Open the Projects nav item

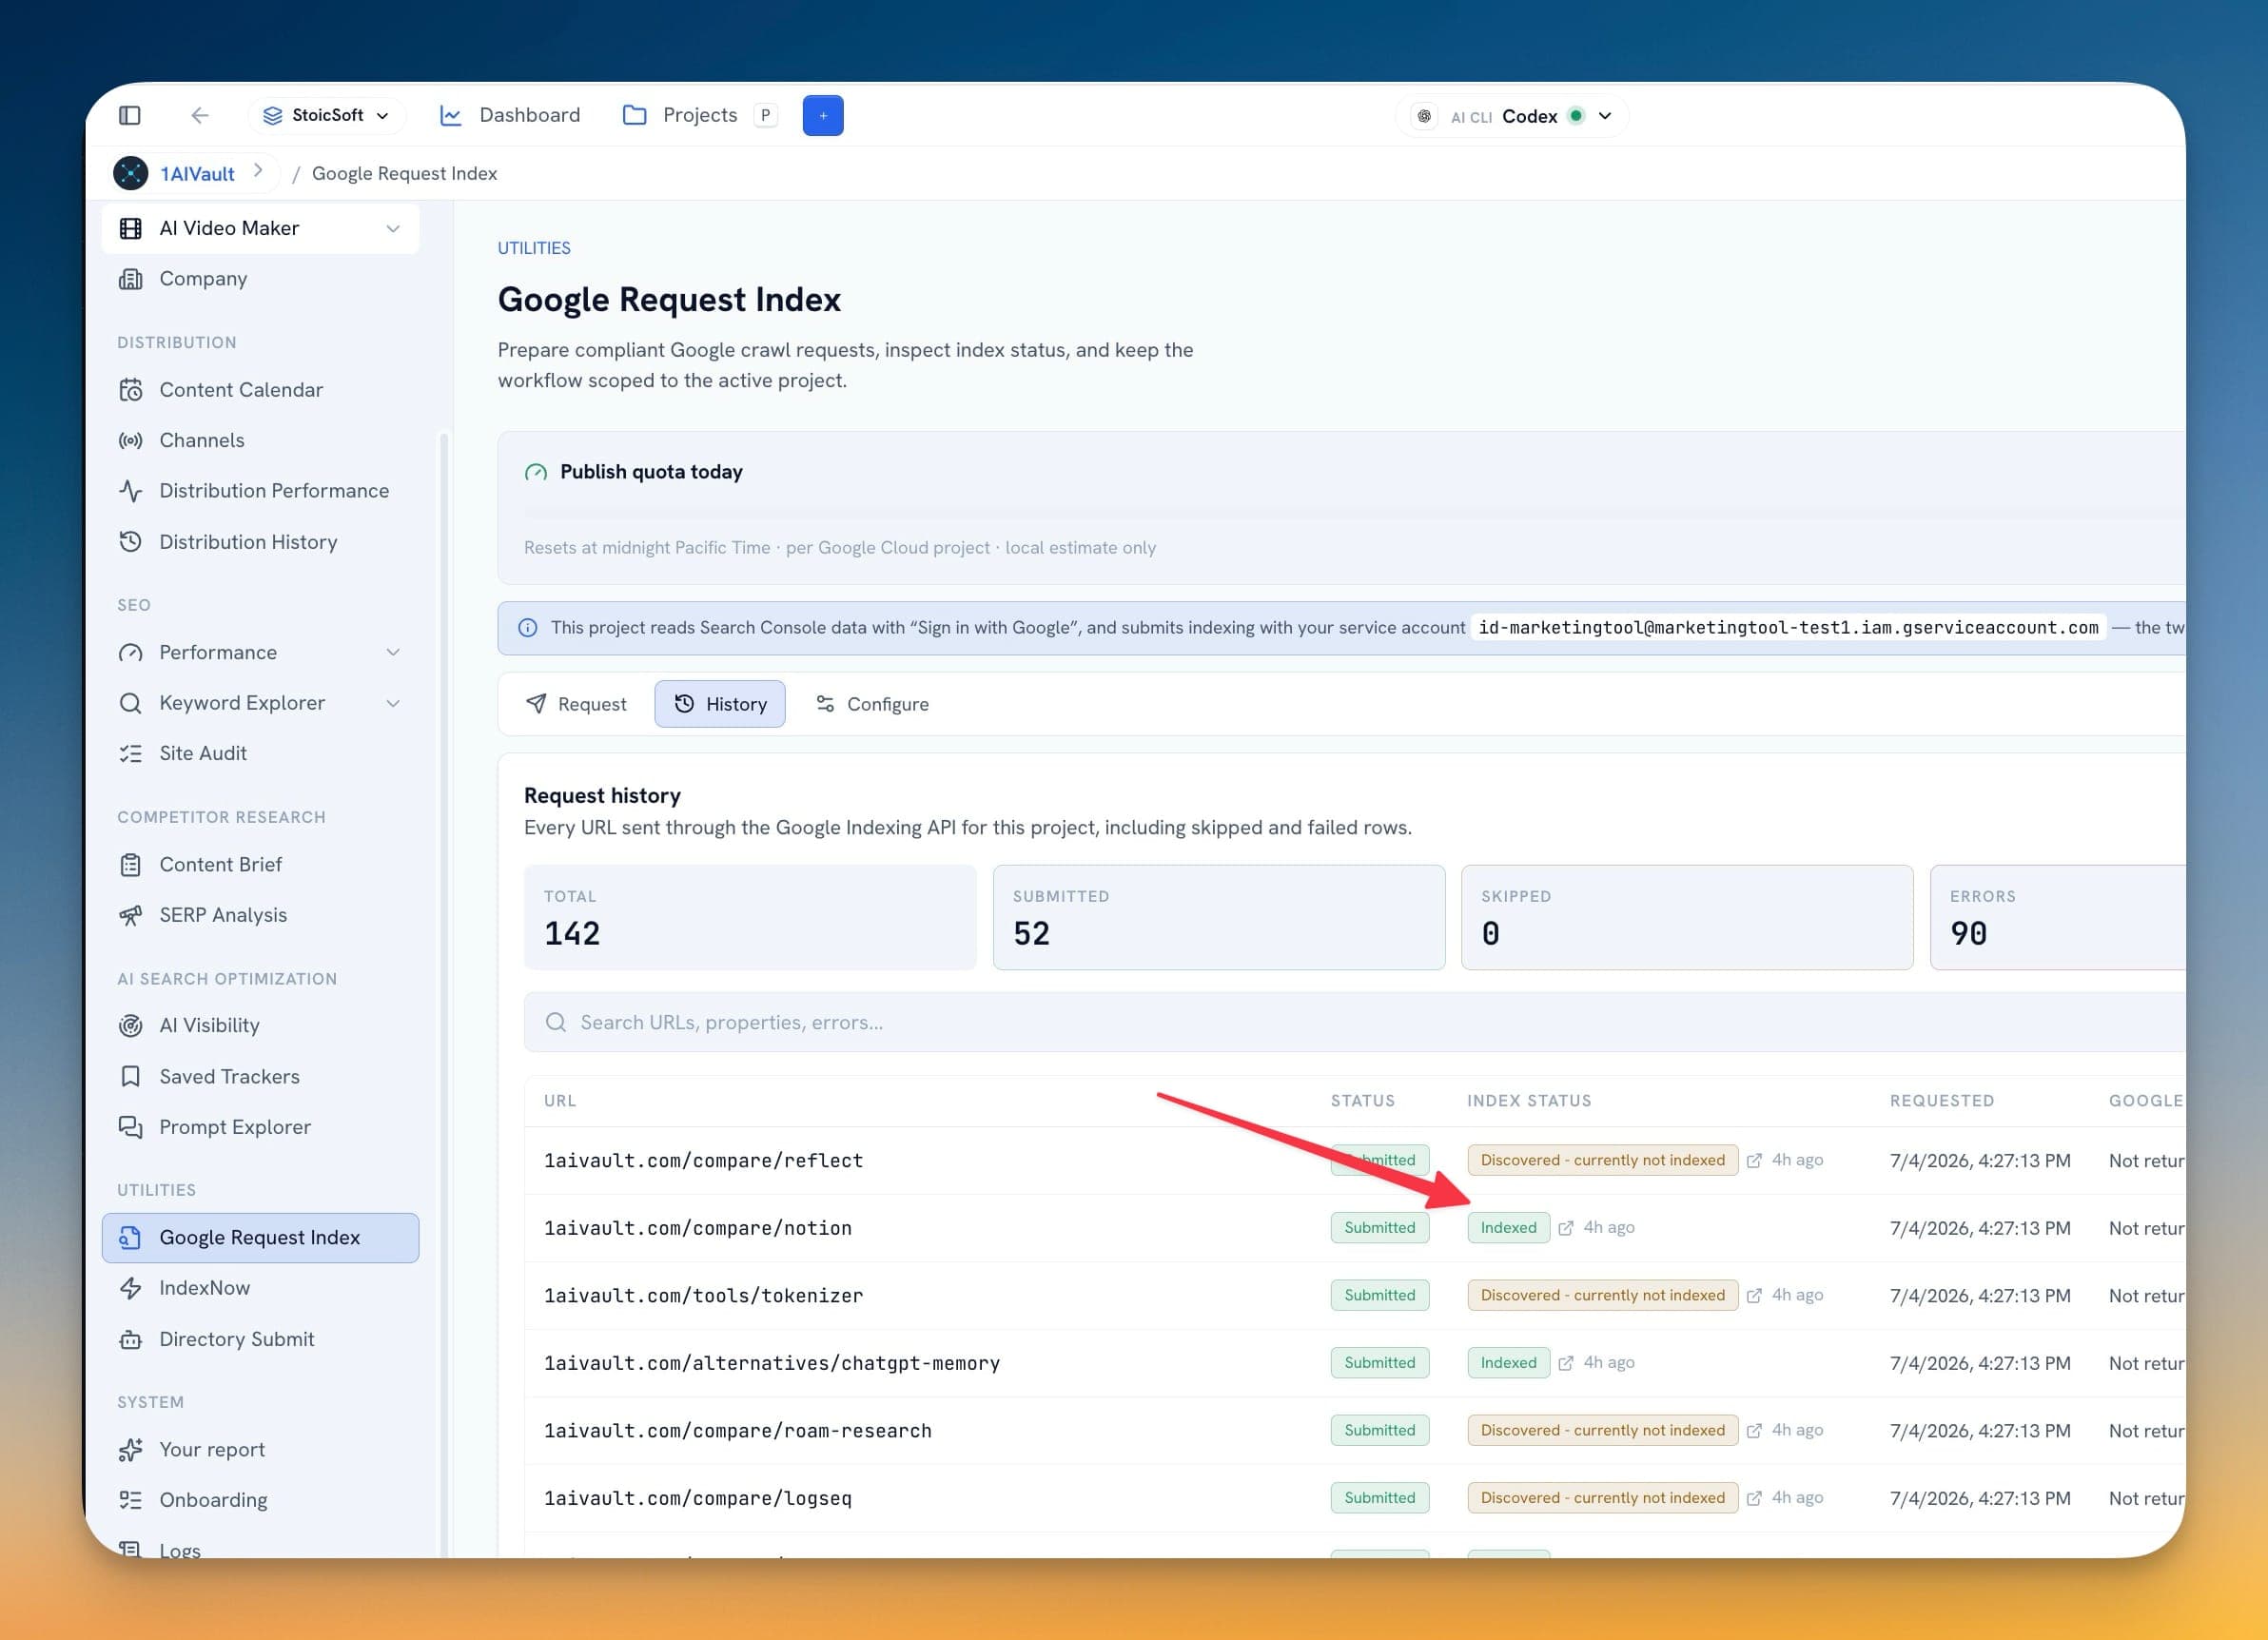click(680, 115)
